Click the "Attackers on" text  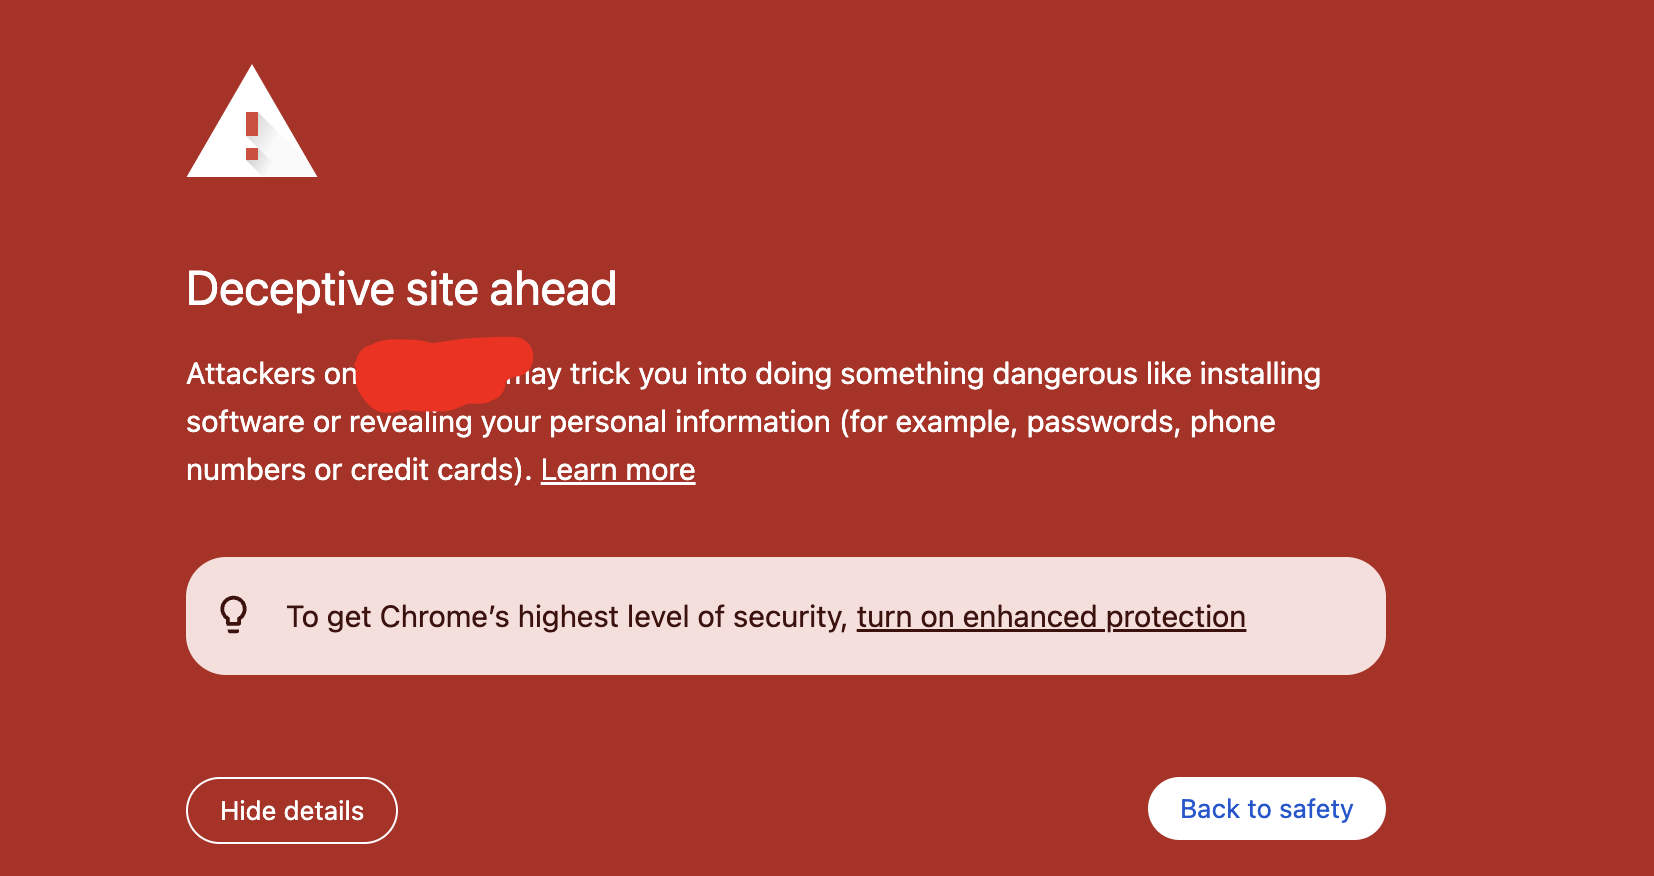click(x=271, y=374)
